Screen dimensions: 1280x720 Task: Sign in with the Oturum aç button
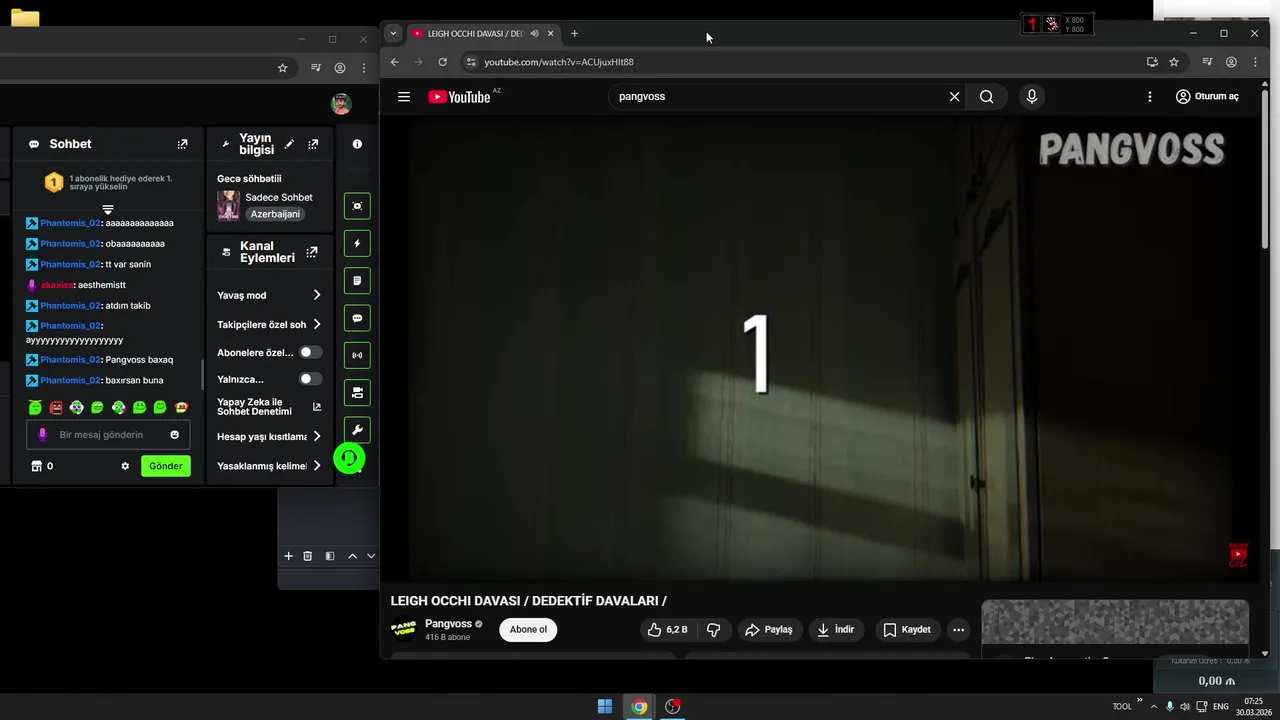[1207, 97]
